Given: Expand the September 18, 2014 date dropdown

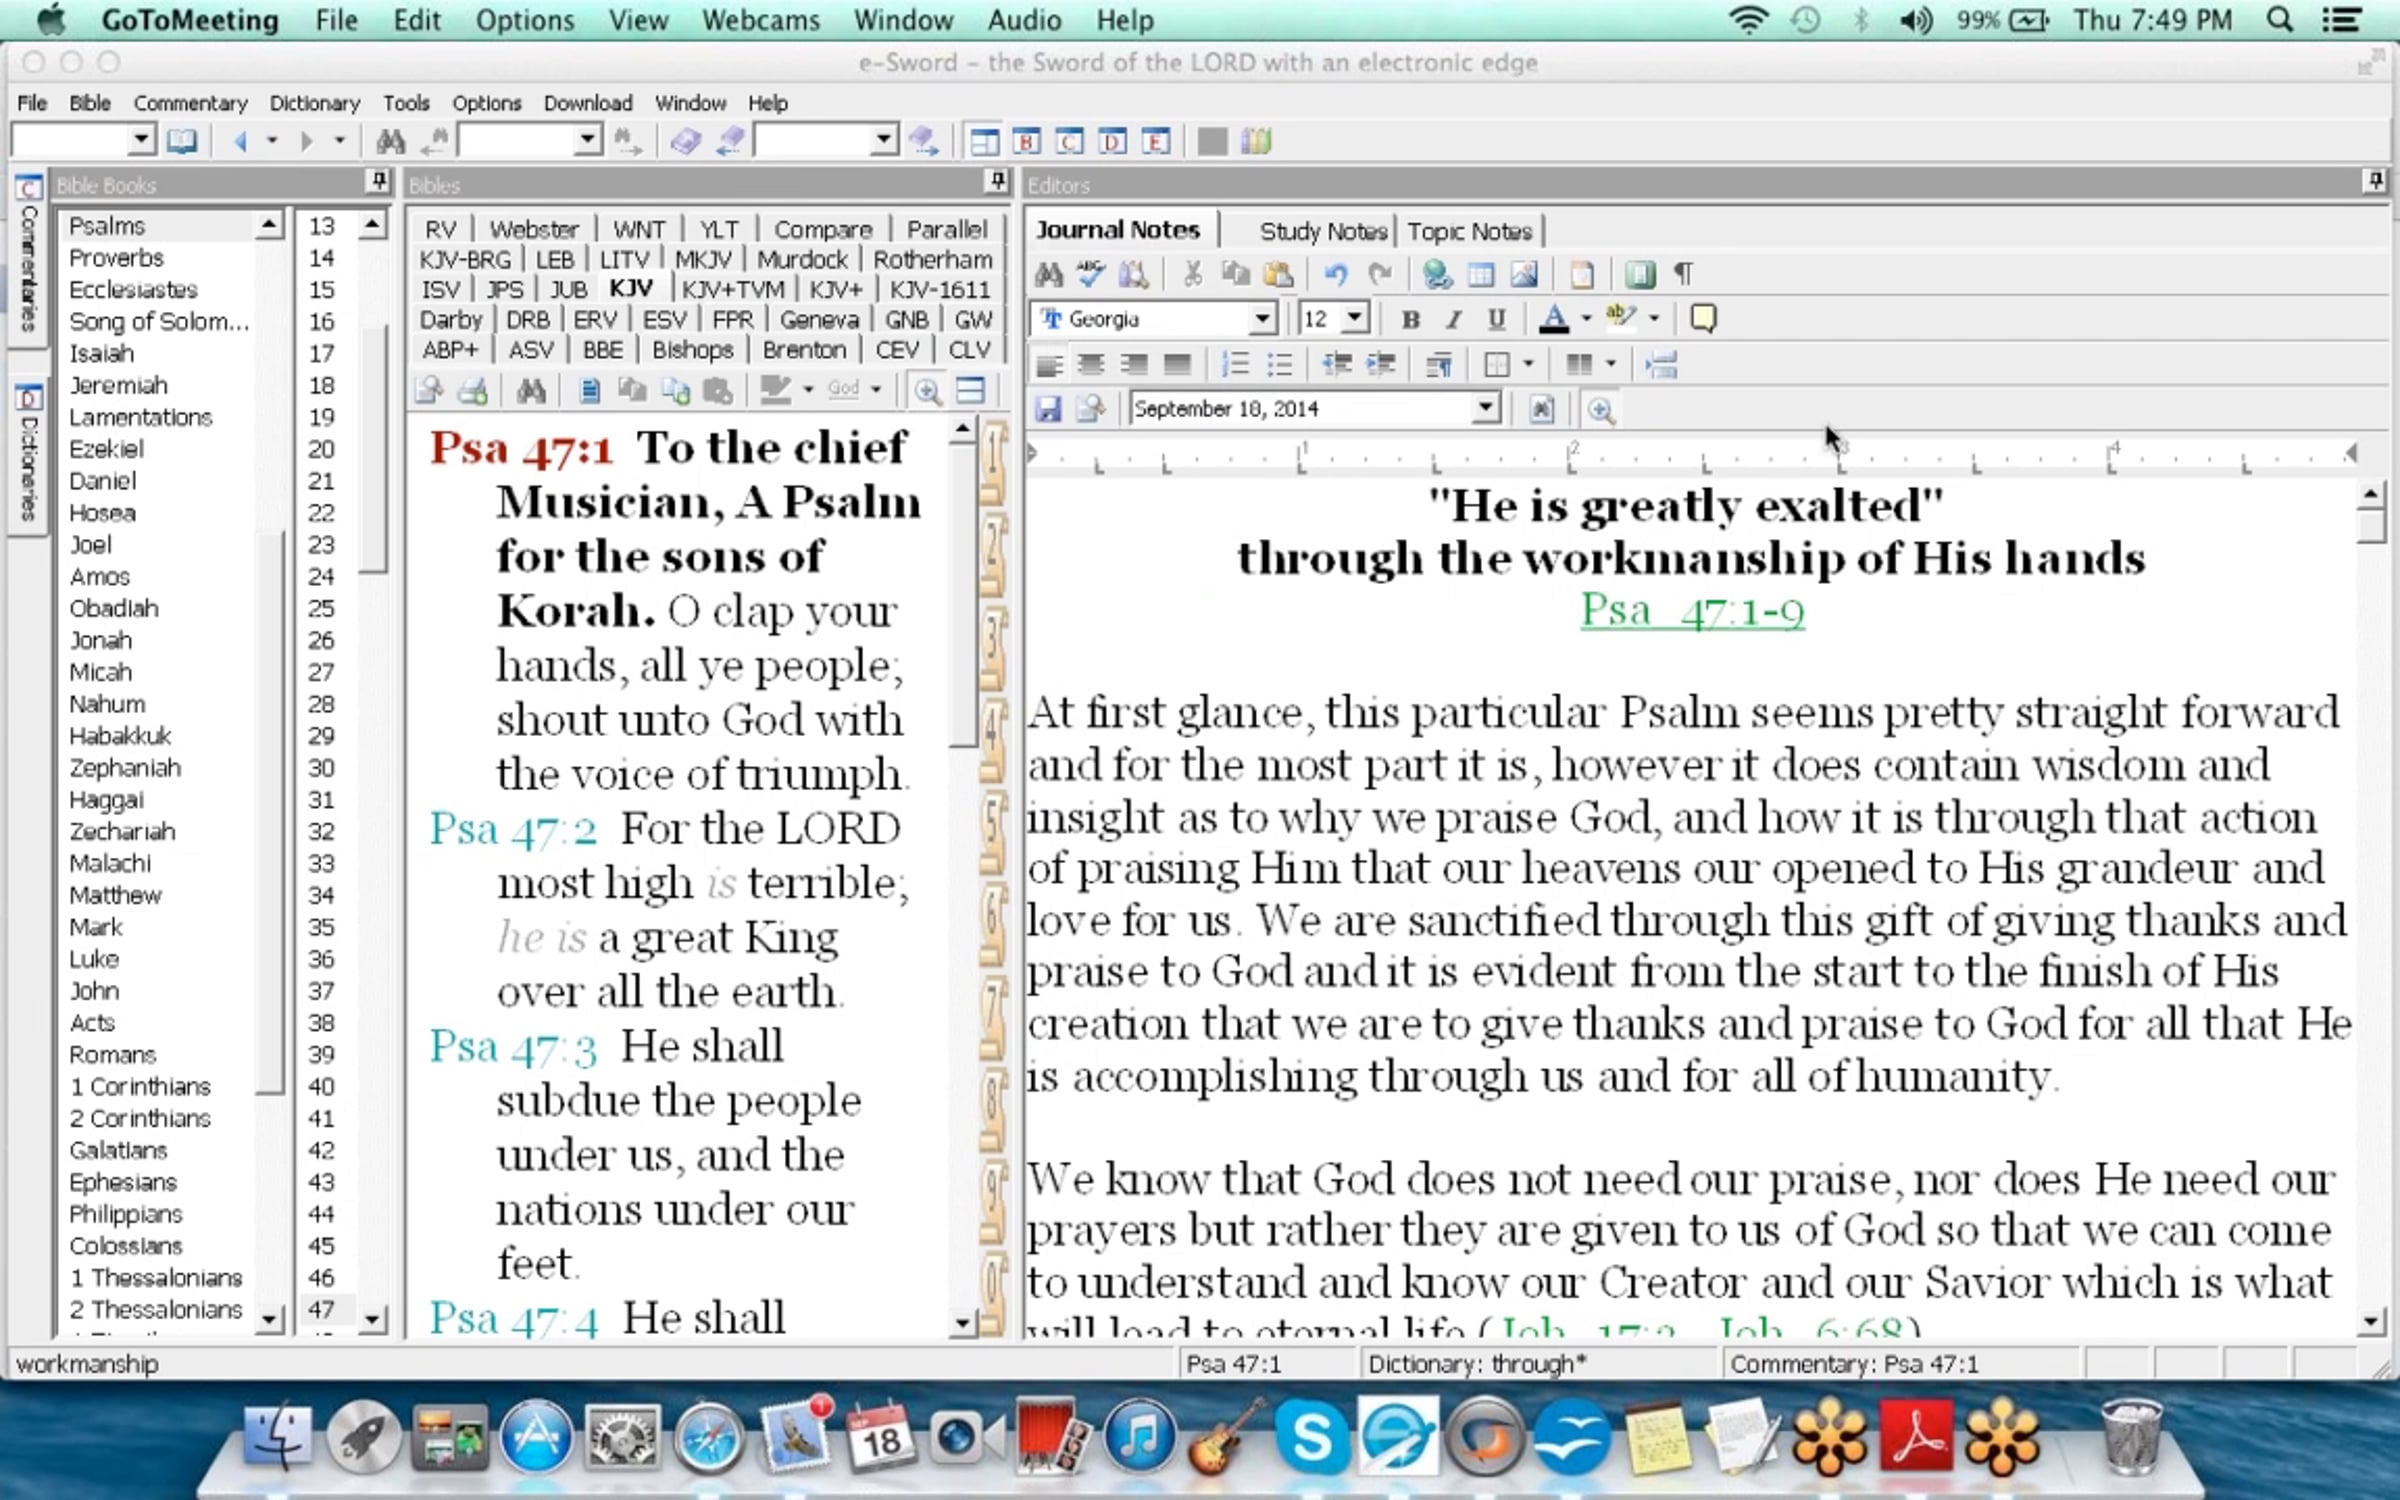Looking at the screenshot, I should 1486,408.
